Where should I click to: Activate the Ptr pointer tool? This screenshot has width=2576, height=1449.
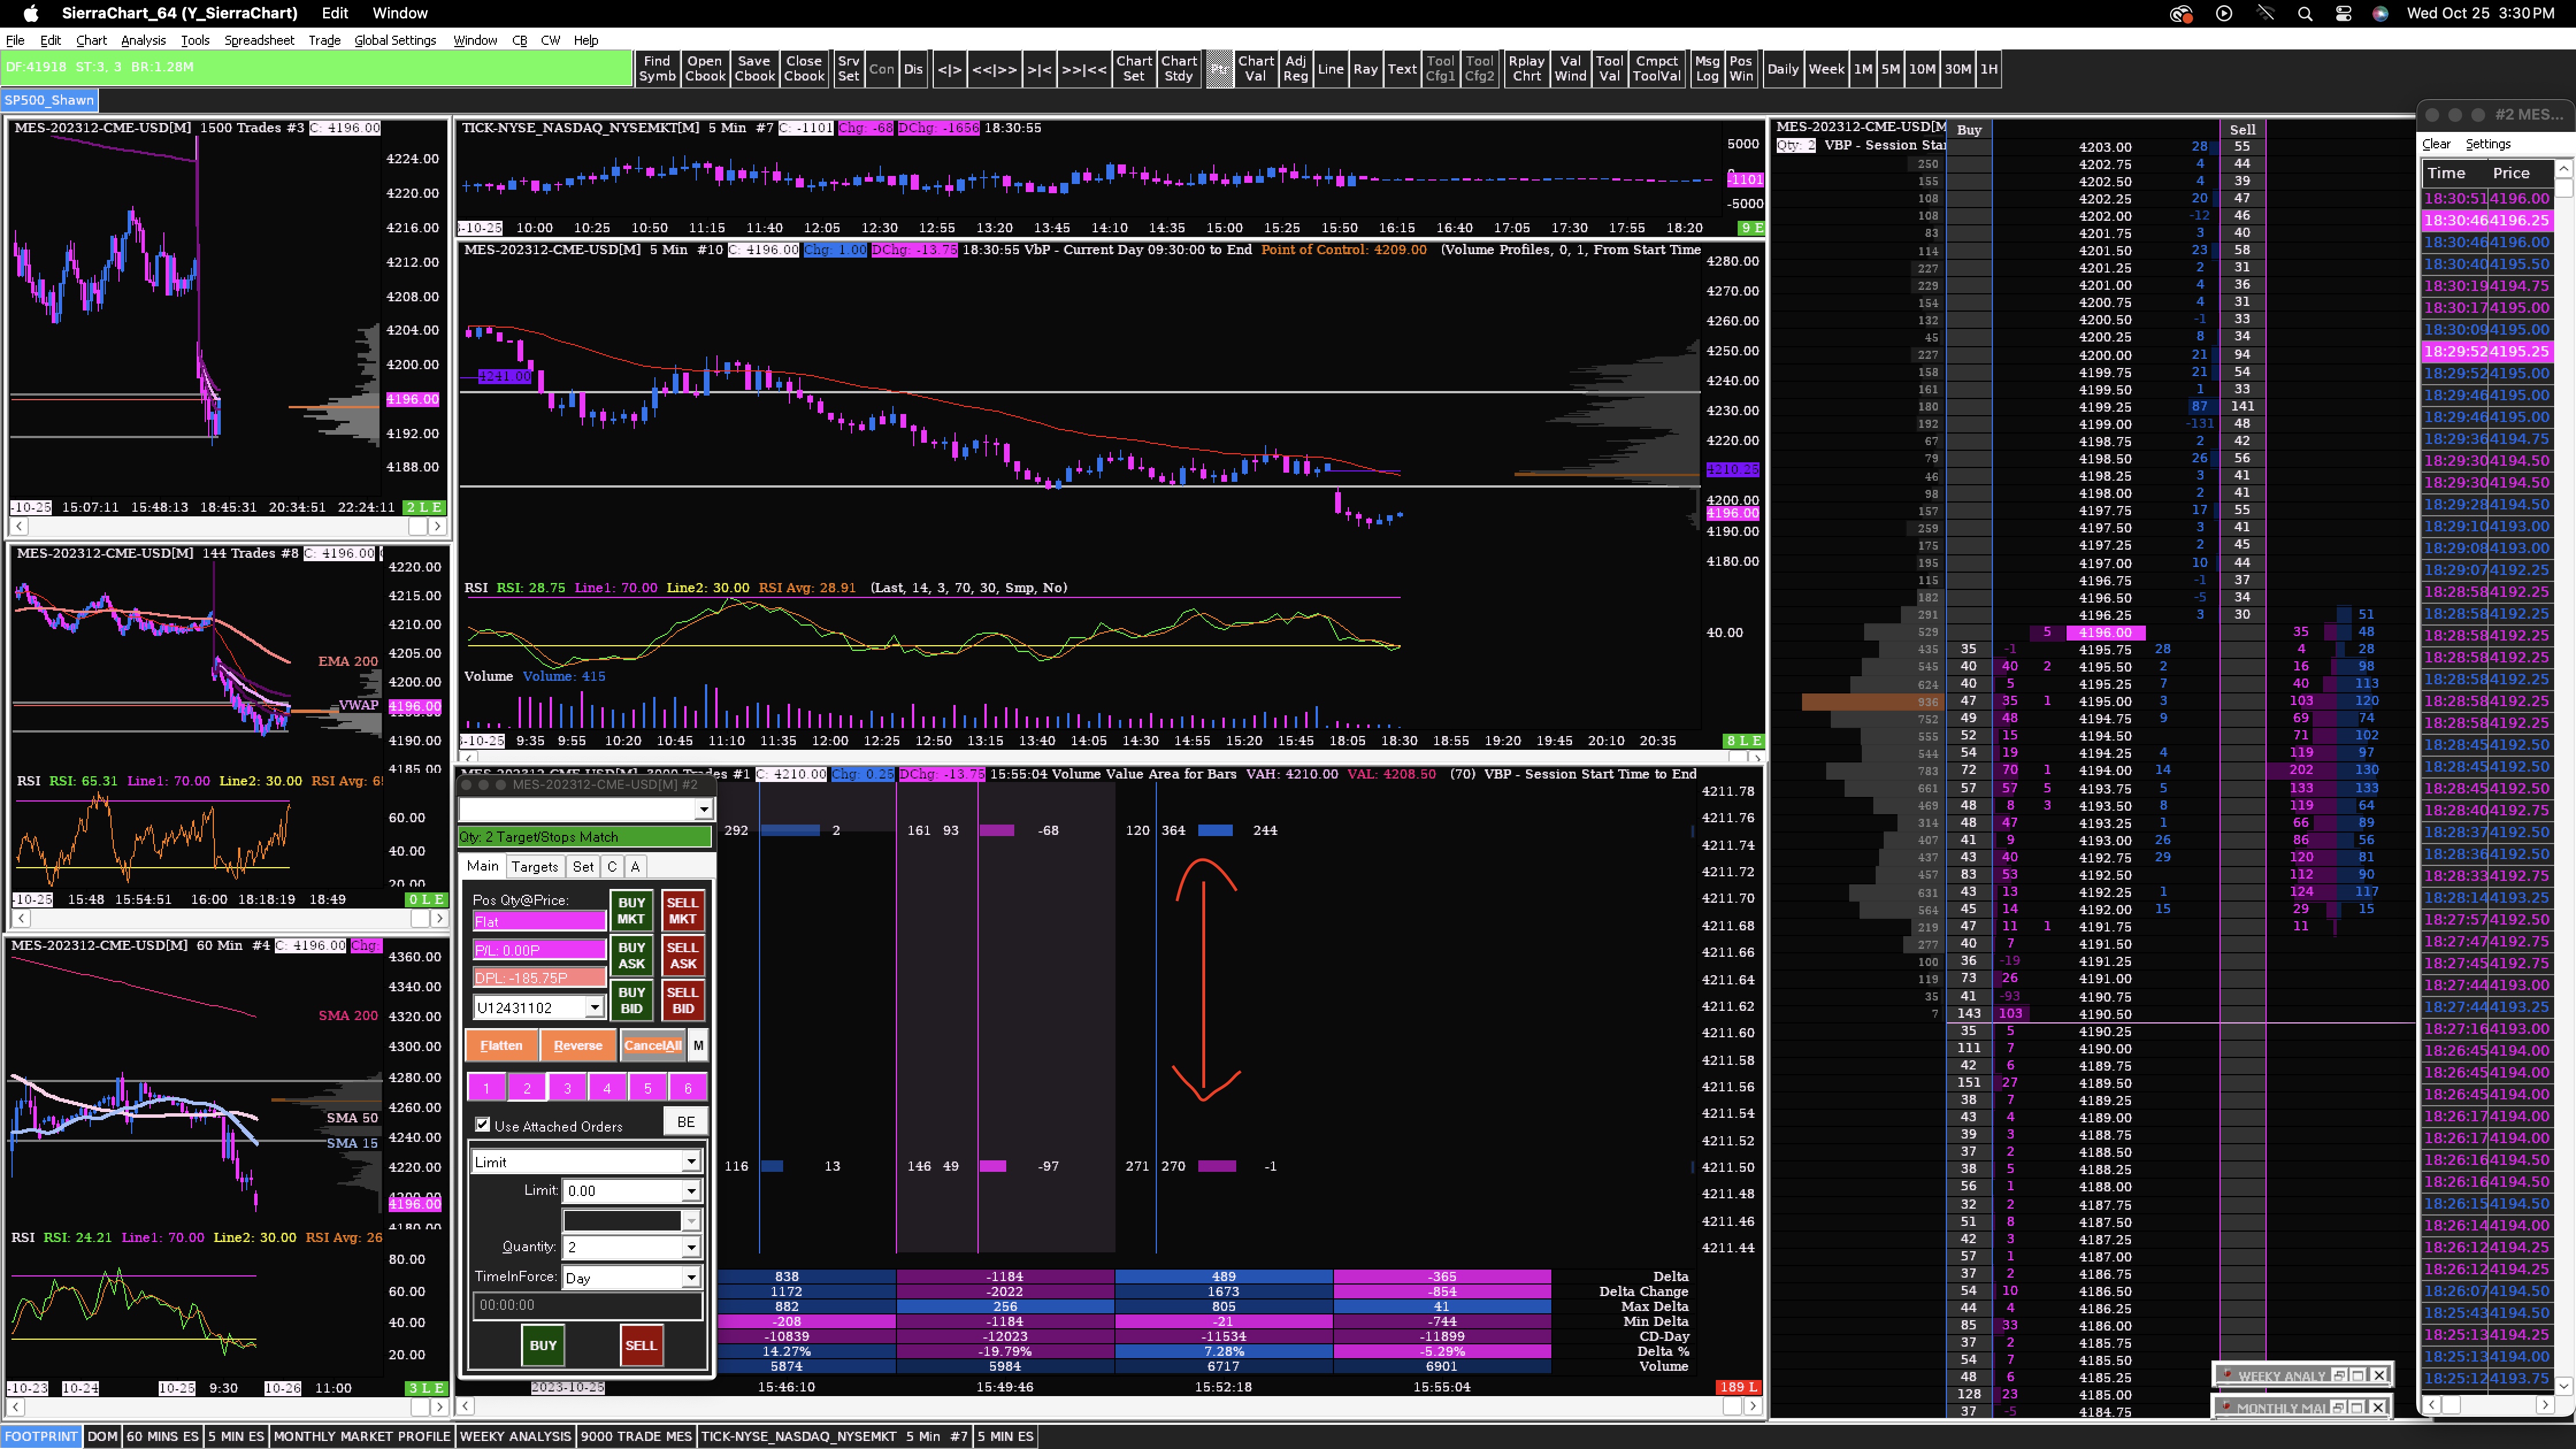pos(1219,68)
